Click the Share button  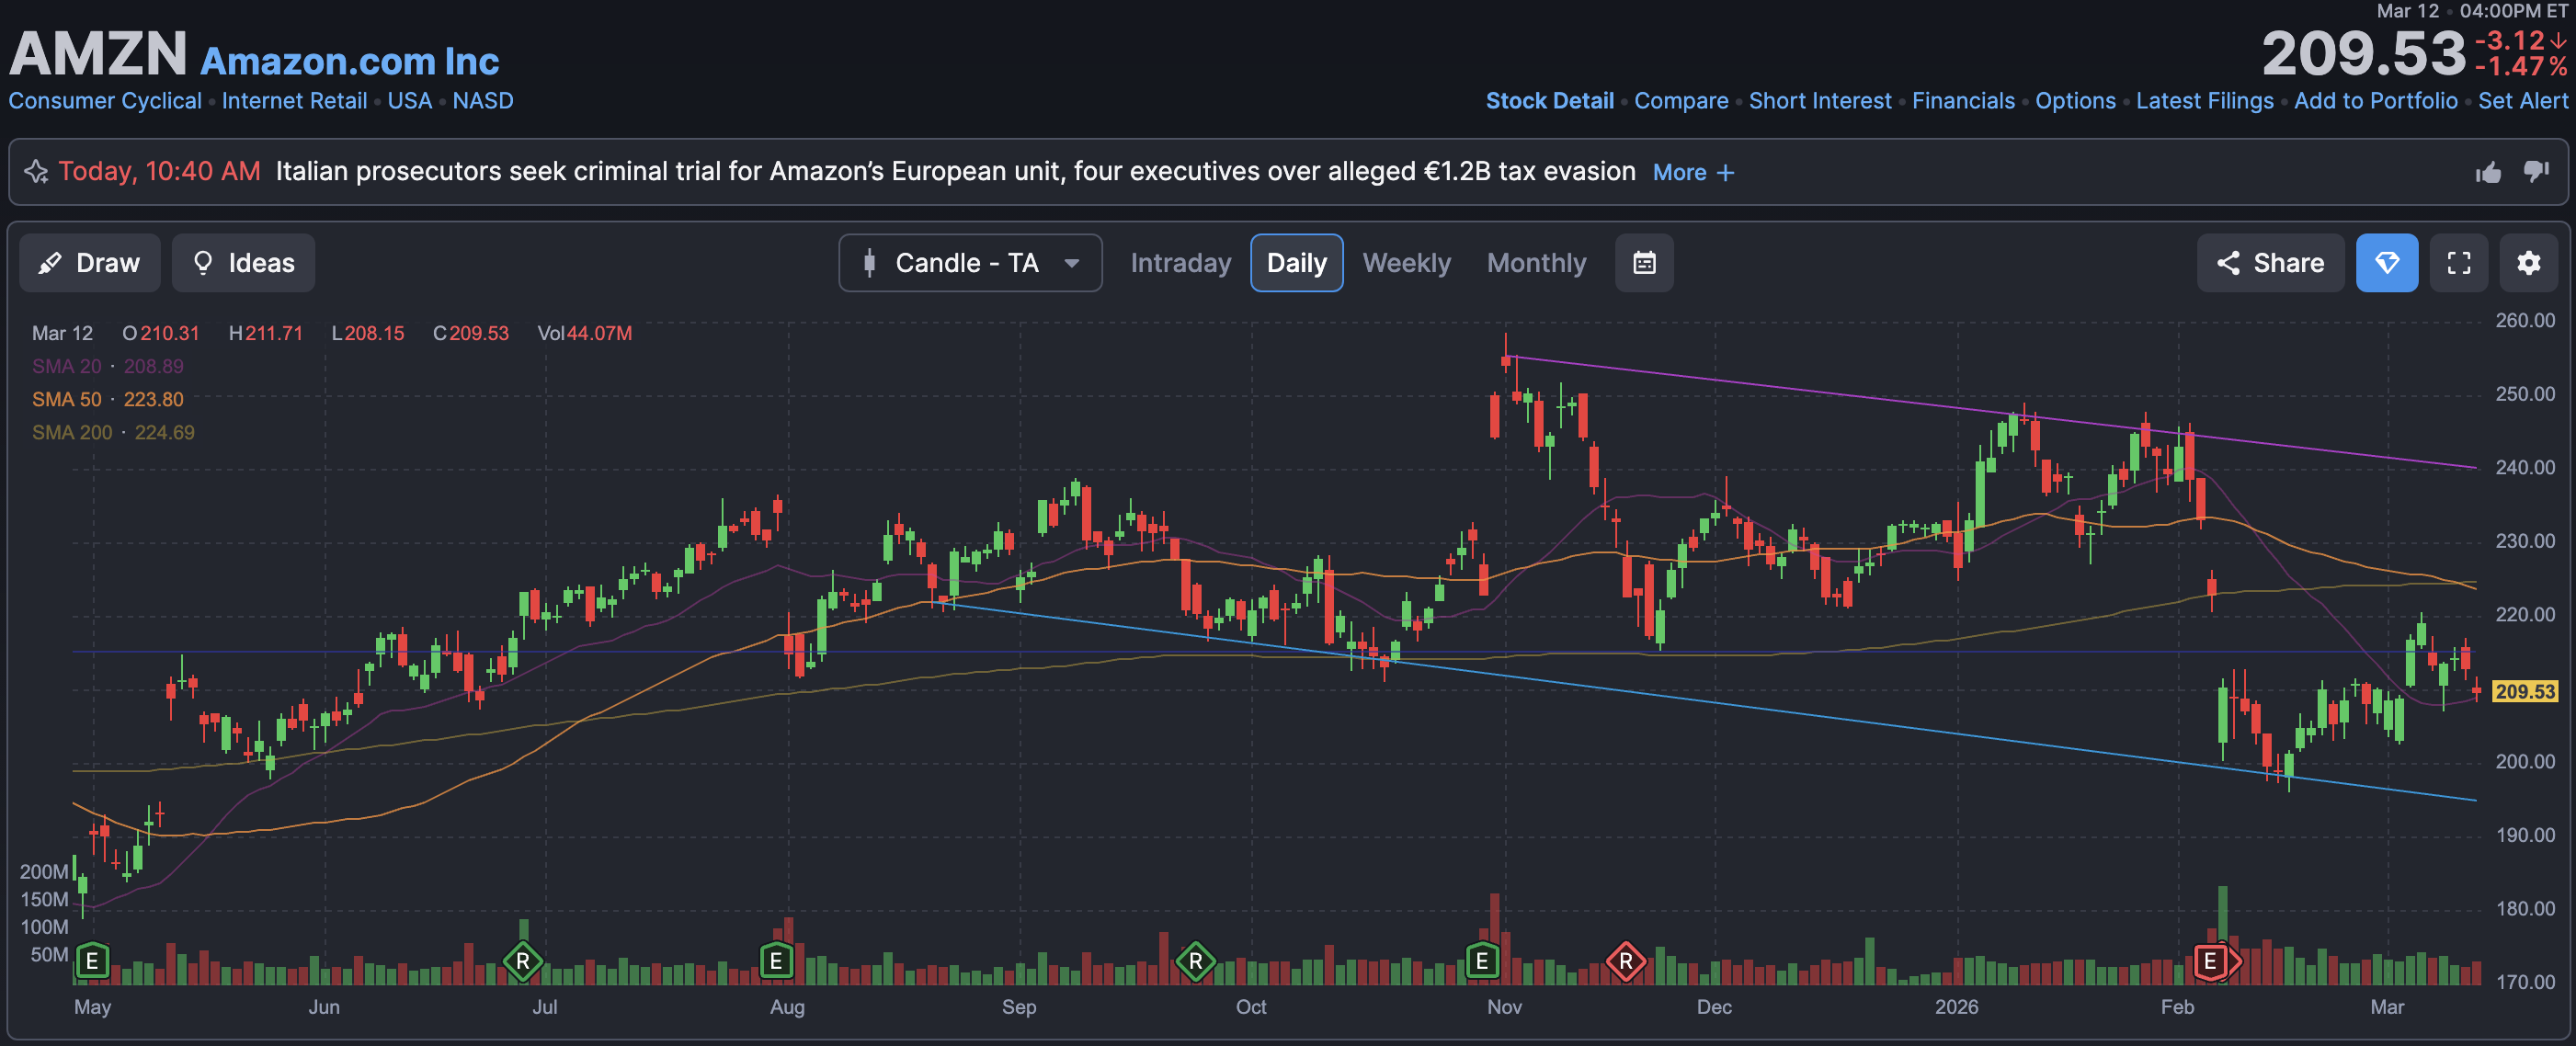pyautogui.click(x=2270, y=263)
